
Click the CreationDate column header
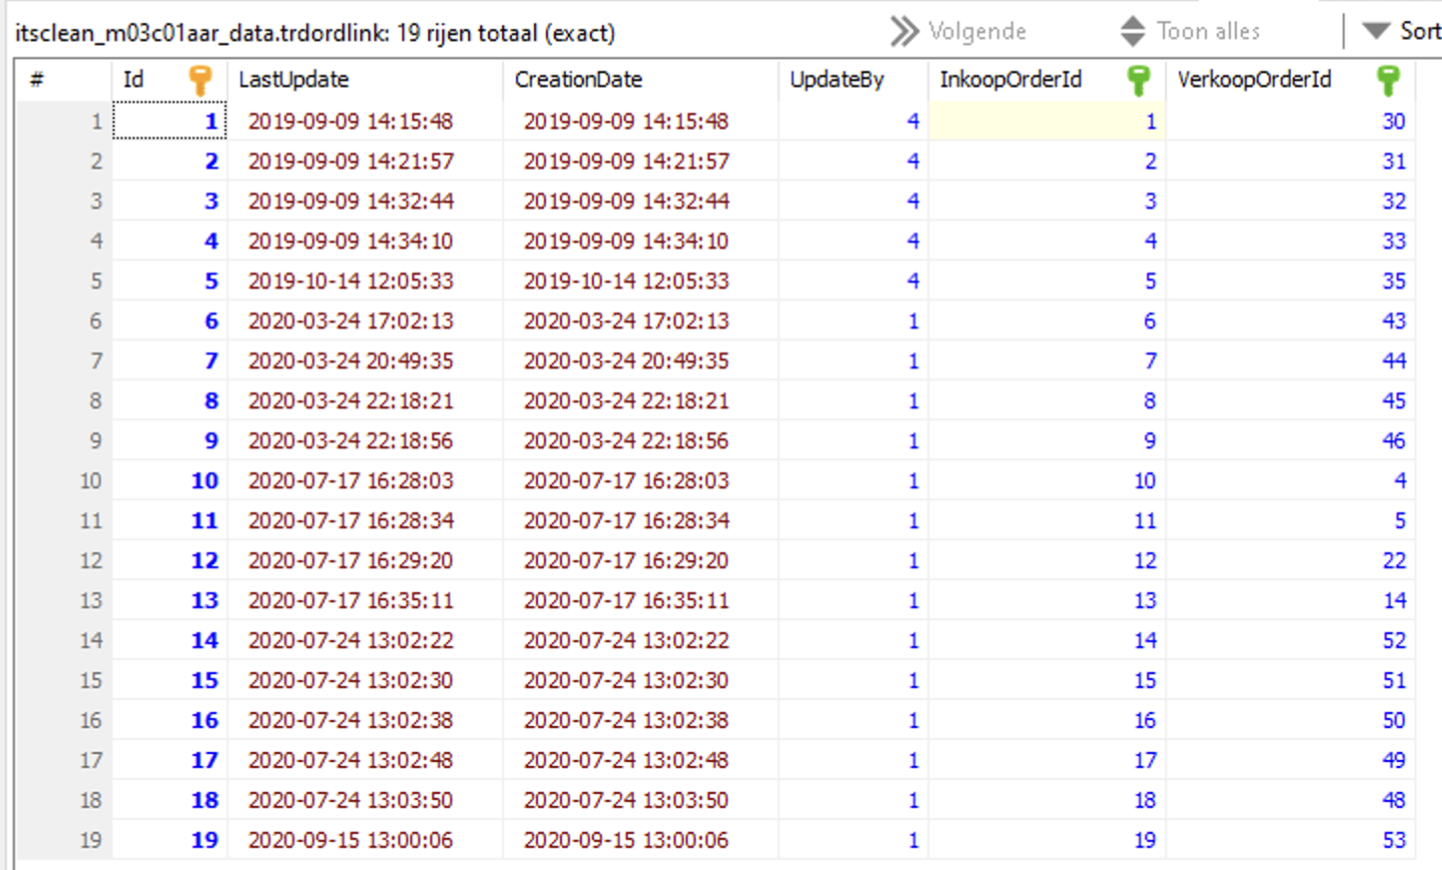[578, 80]
